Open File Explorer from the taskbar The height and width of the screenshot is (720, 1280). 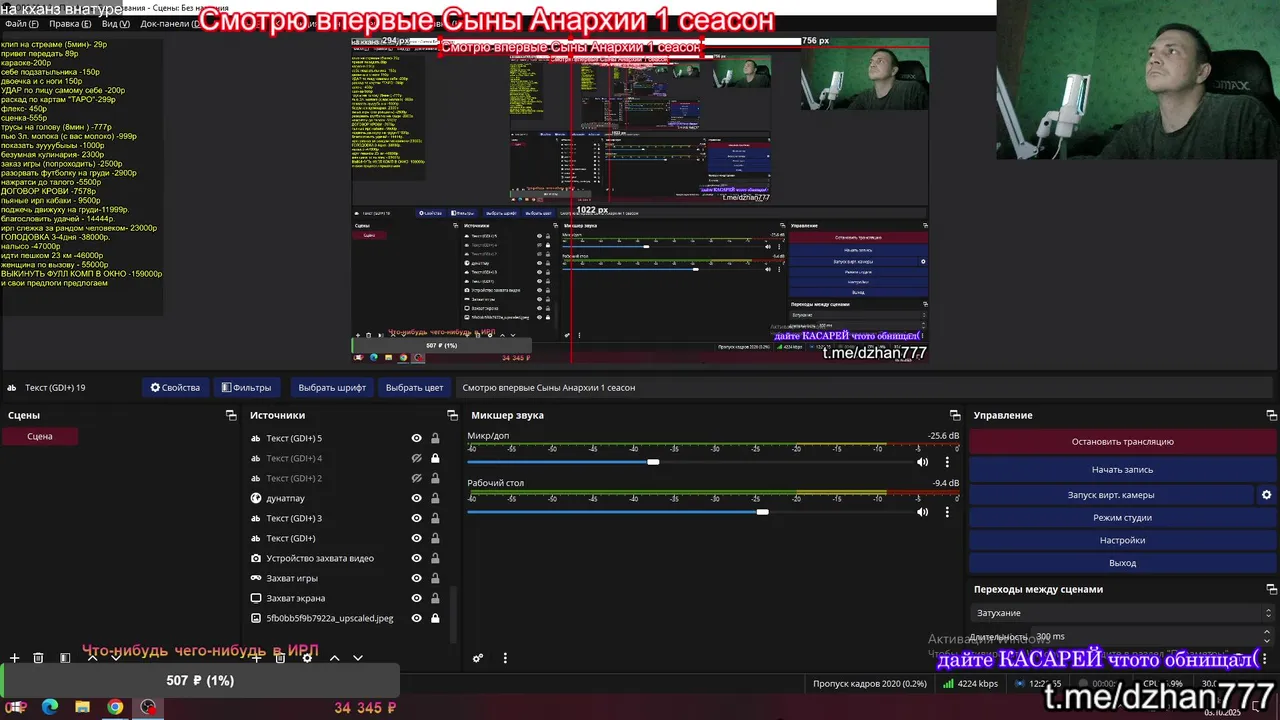(82, 707)
